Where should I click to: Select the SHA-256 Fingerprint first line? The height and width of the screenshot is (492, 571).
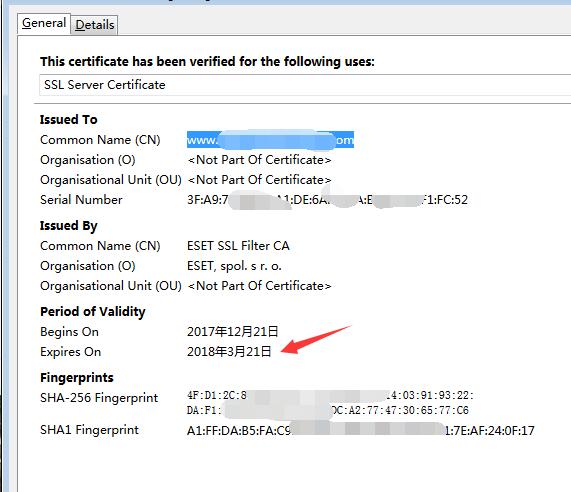330,395
